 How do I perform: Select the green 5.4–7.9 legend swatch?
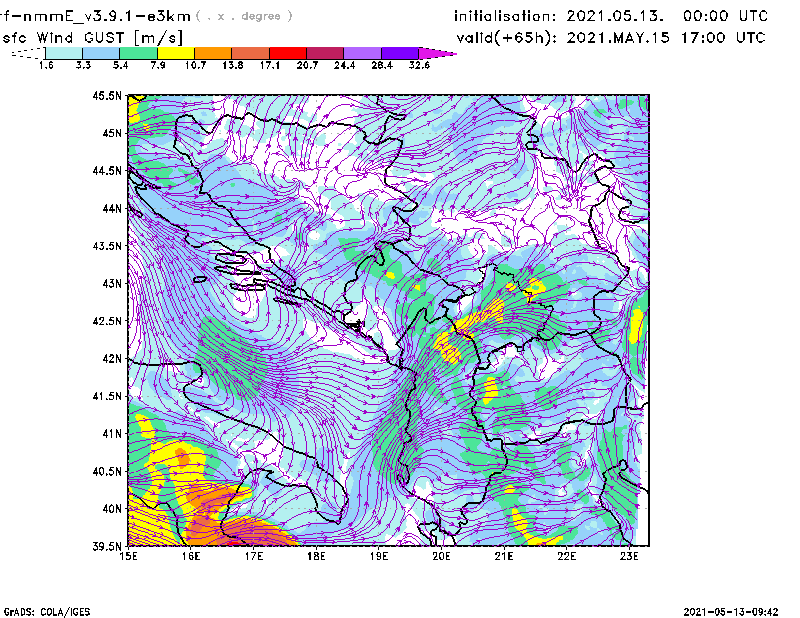tap(138, 53)
